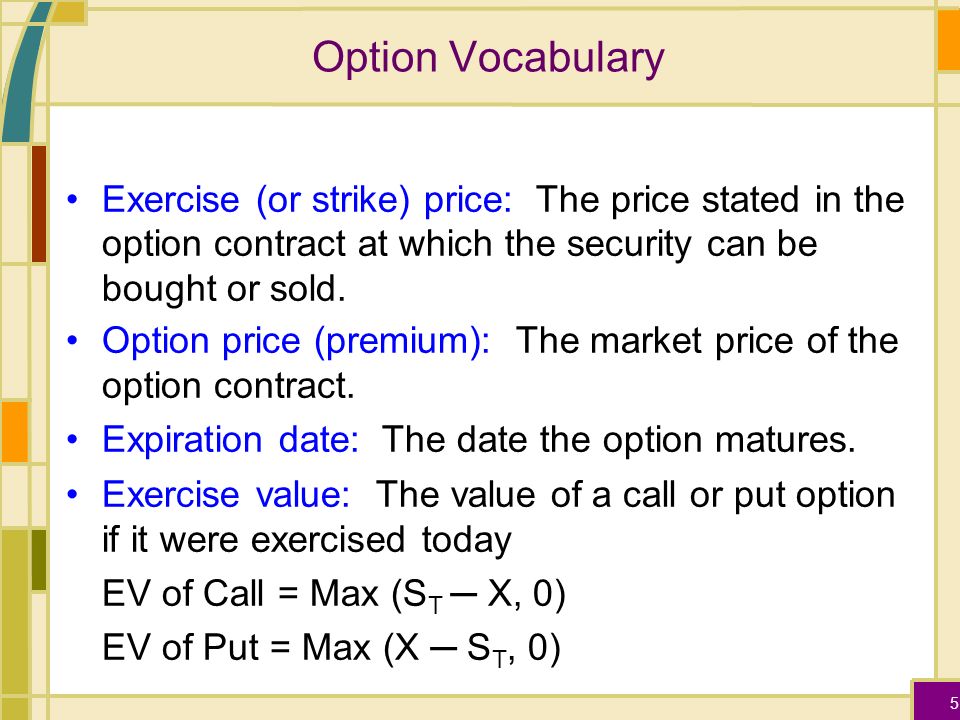Click the purple slide number box
The height and width of the screenshot is (720, 960).
pyautogui.click(x=937, y=701)
